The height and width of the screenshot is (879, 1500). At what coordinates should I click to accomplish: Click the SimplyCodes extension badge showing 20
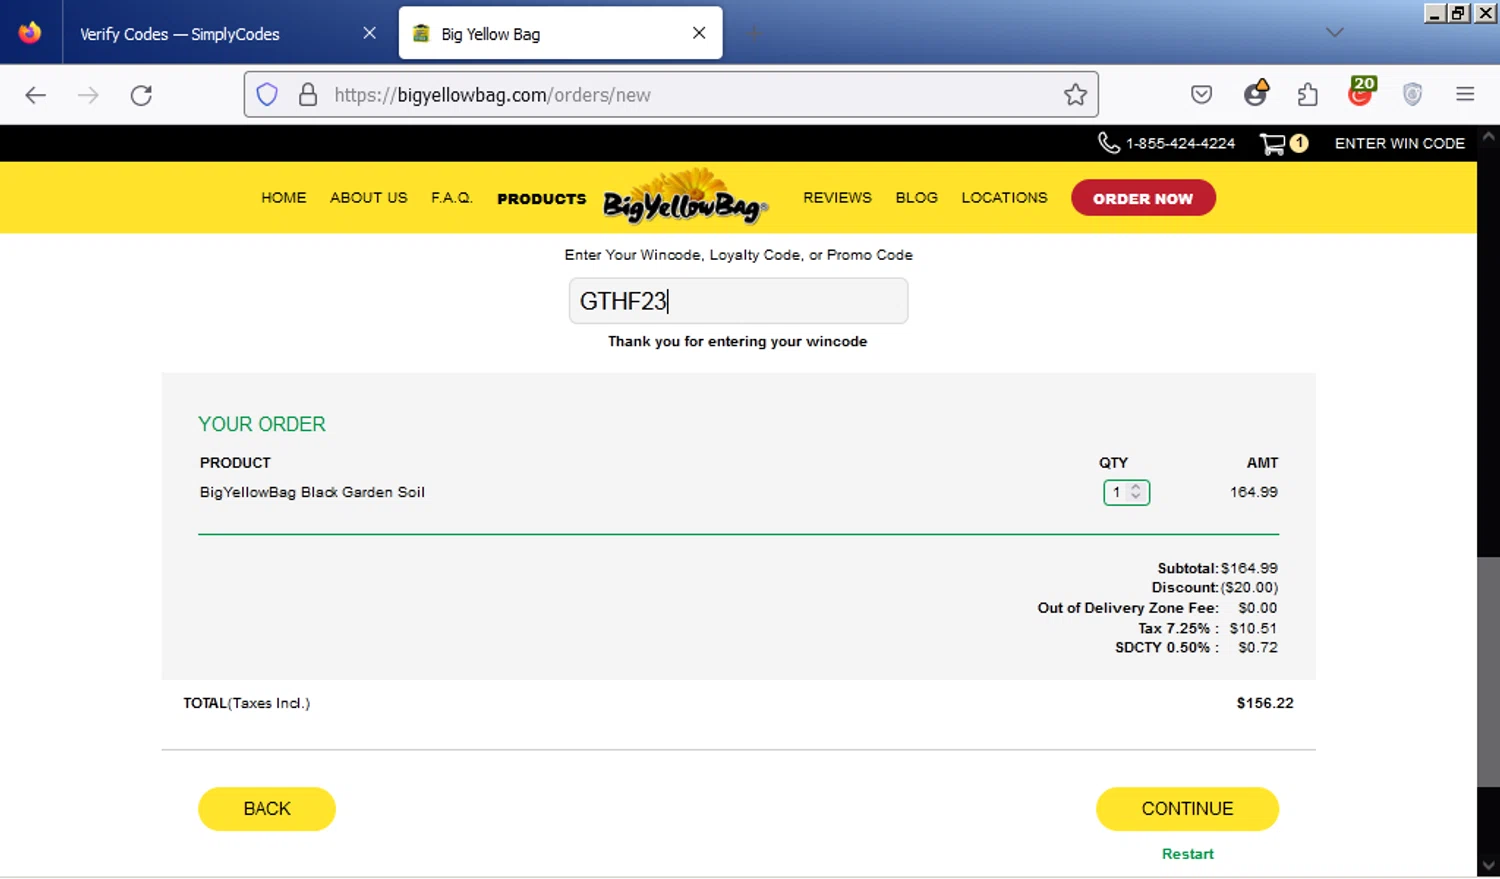pos(1361,92)
